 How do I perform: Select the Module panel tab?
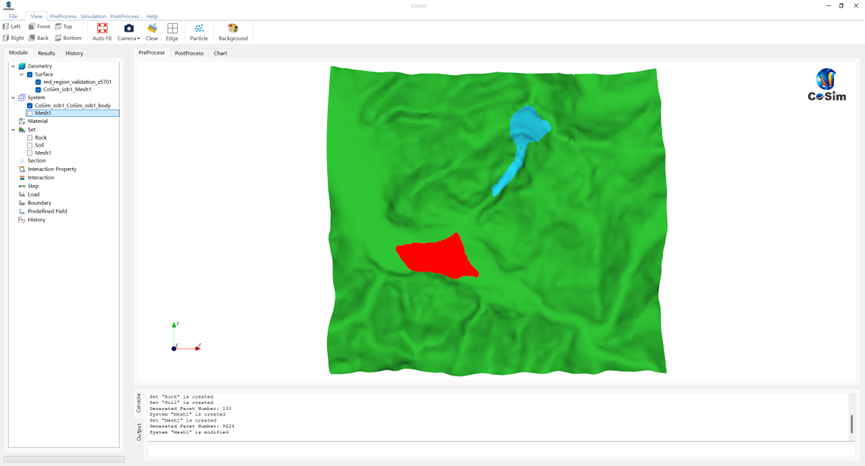point(18,53)
